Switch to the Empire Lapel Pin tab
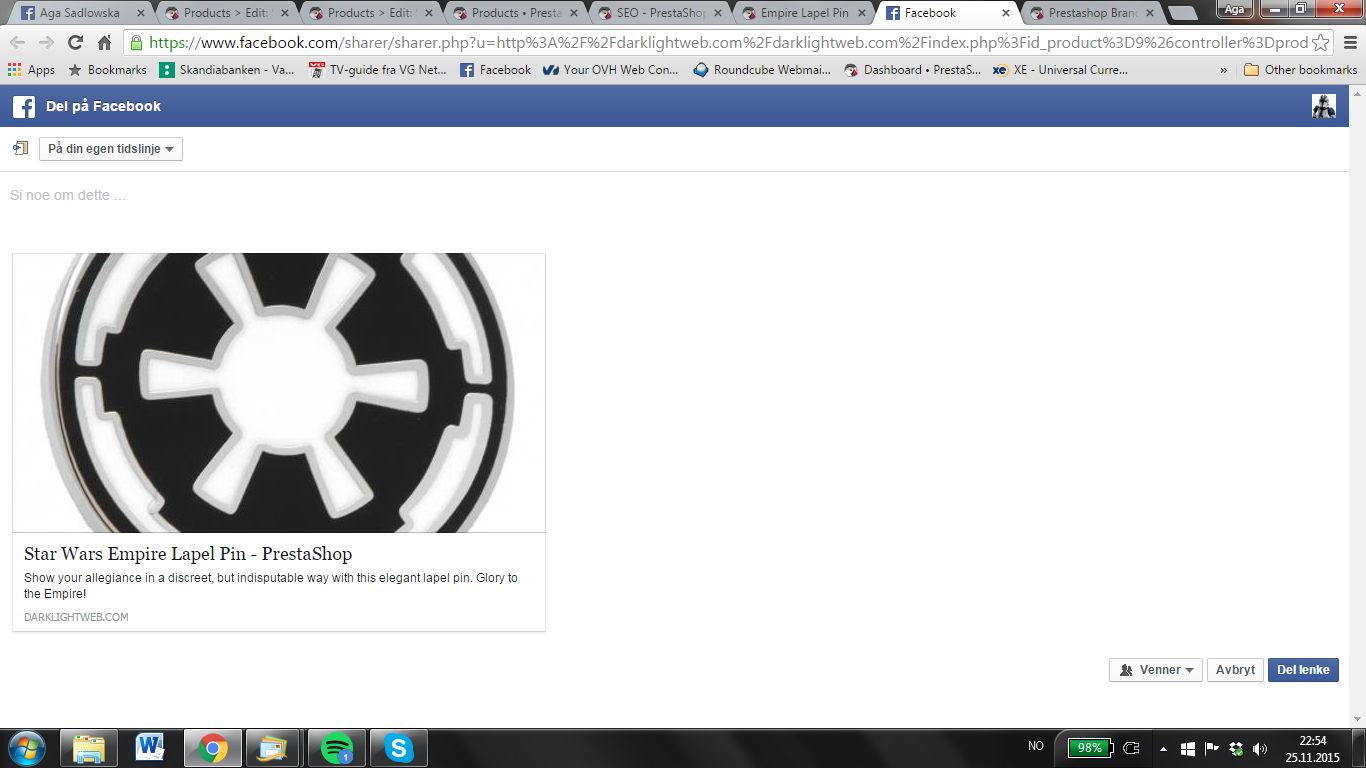 804,13
